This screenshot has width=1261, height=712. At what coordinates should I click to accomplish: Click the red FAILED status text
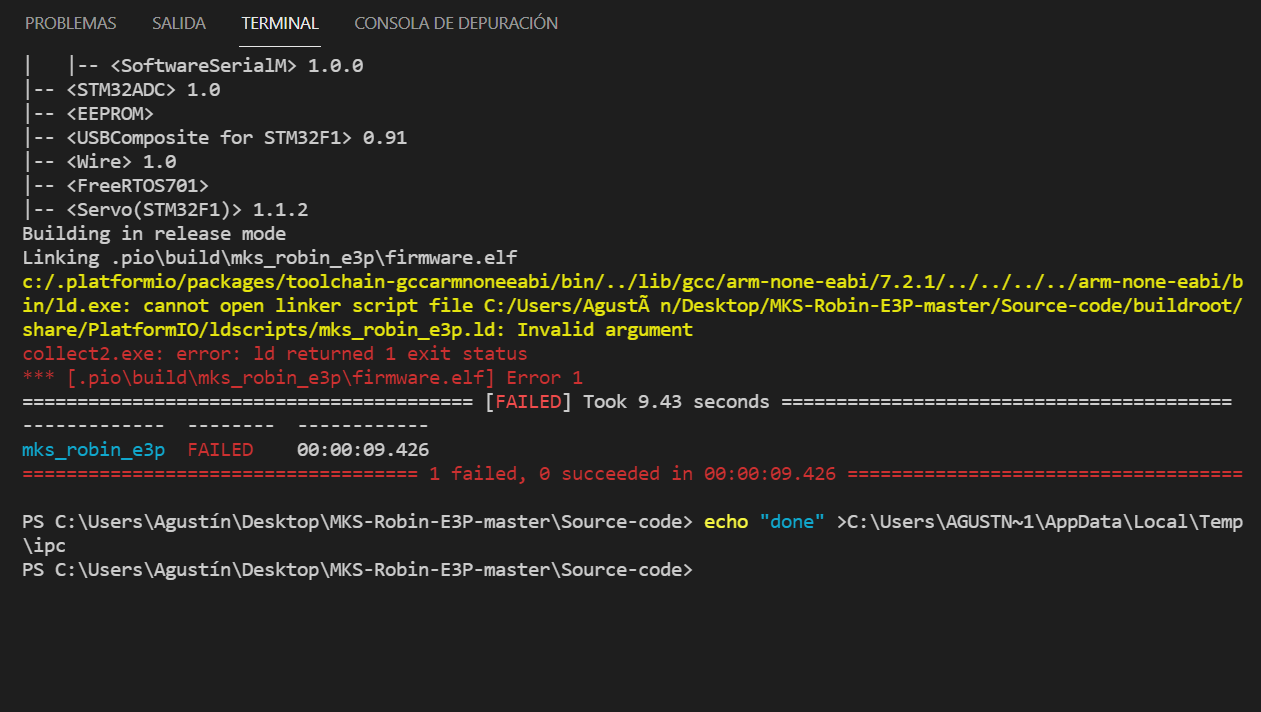point(218,449)
